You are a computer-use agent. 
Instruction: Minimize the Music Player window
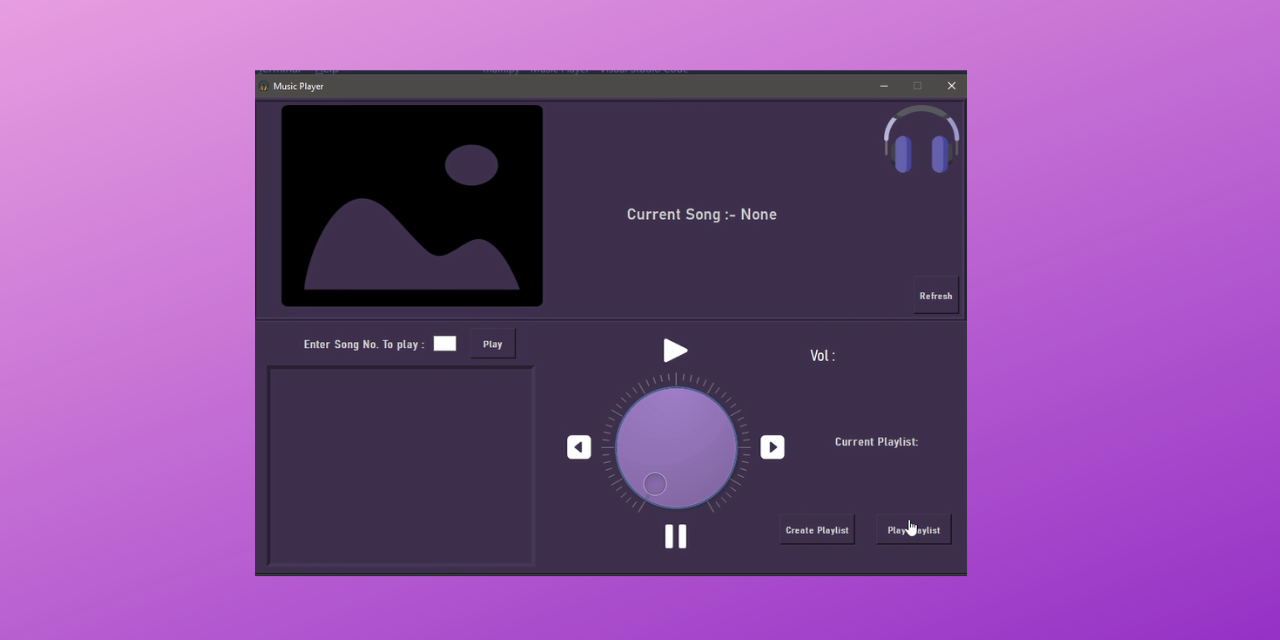(x=884, y=86)
